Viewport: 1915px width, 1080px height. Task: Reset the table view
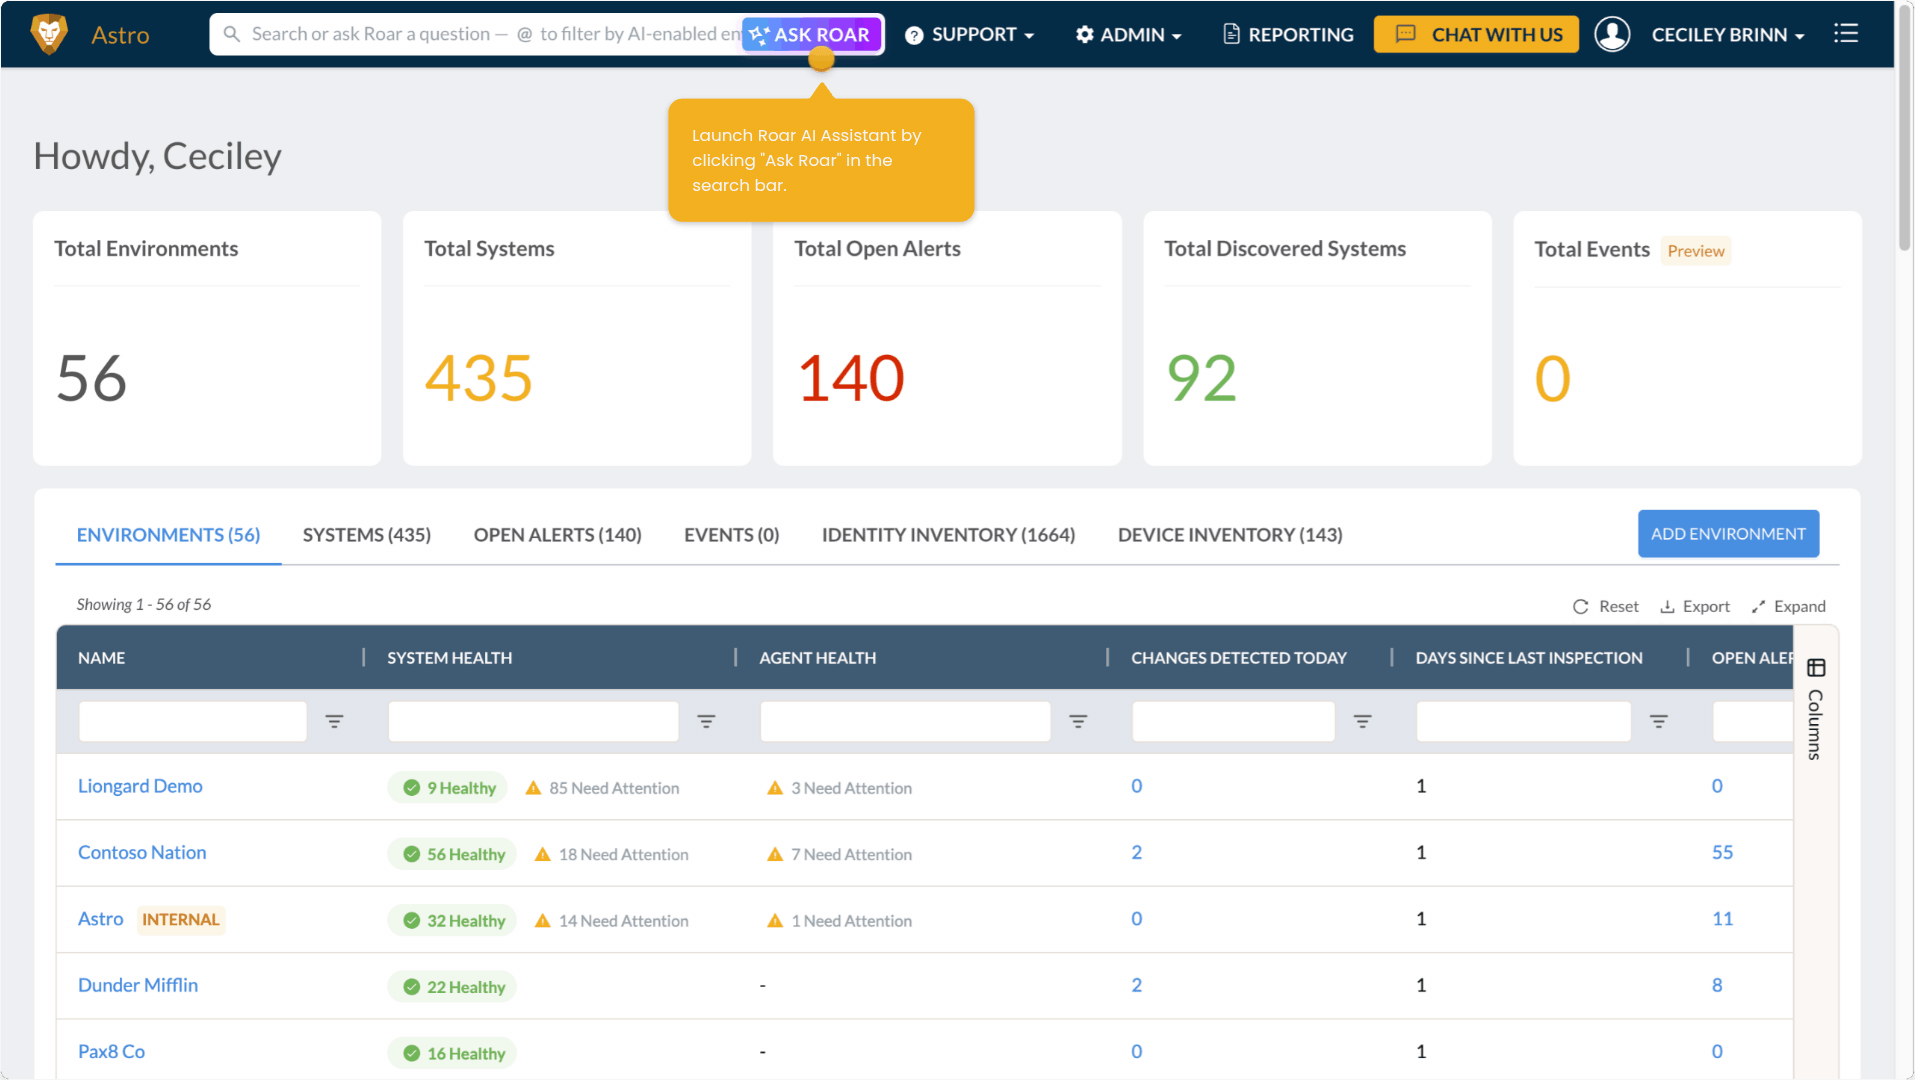pos(1606,606)
